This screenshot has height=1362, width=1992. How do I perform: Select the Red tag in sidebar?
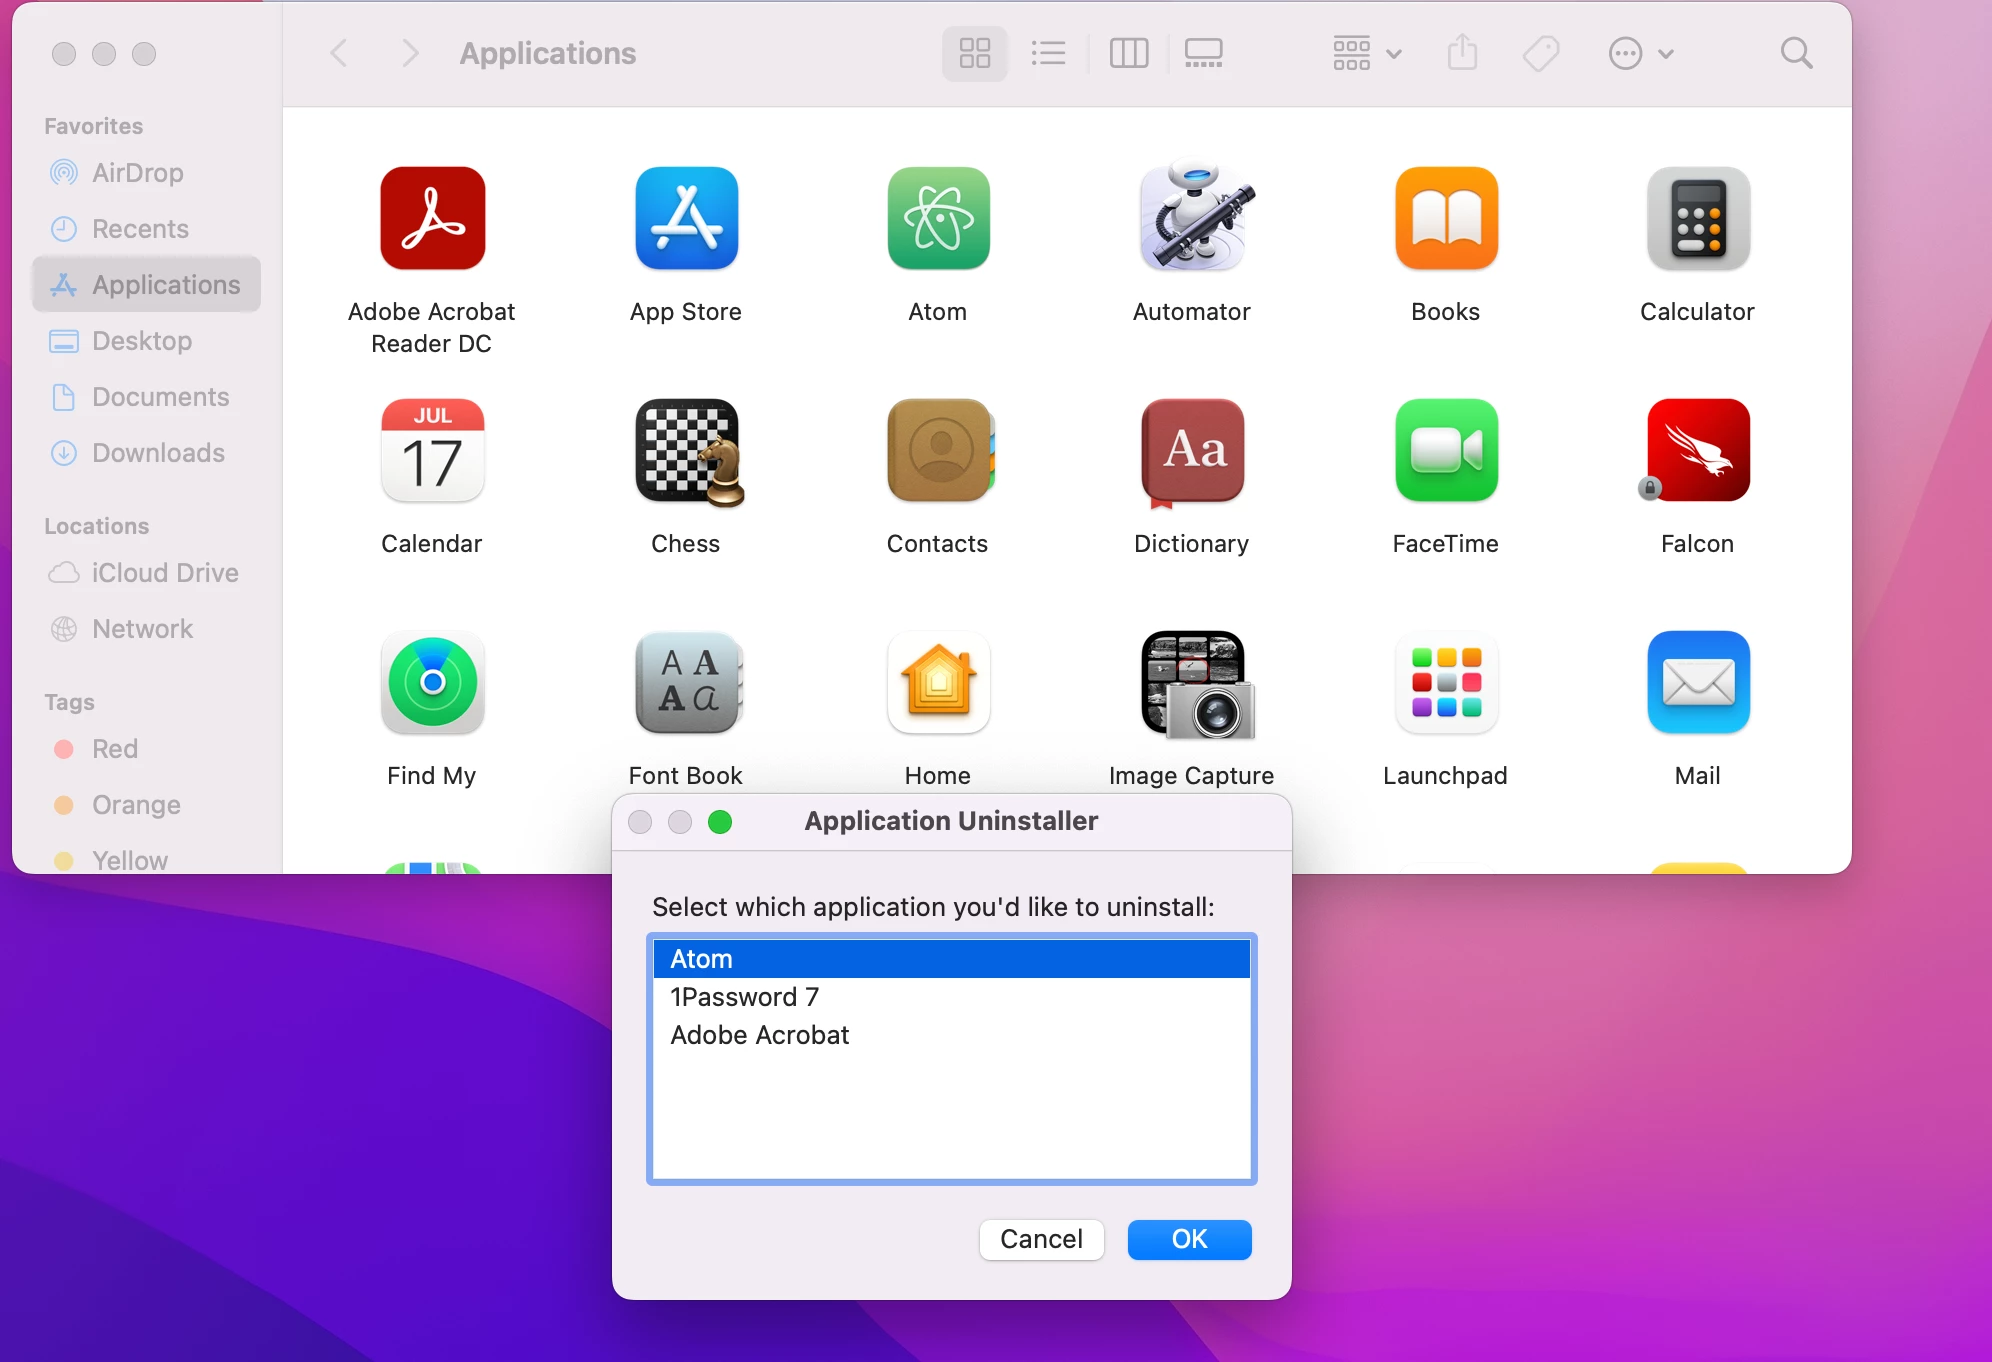[x=146, y=749]
